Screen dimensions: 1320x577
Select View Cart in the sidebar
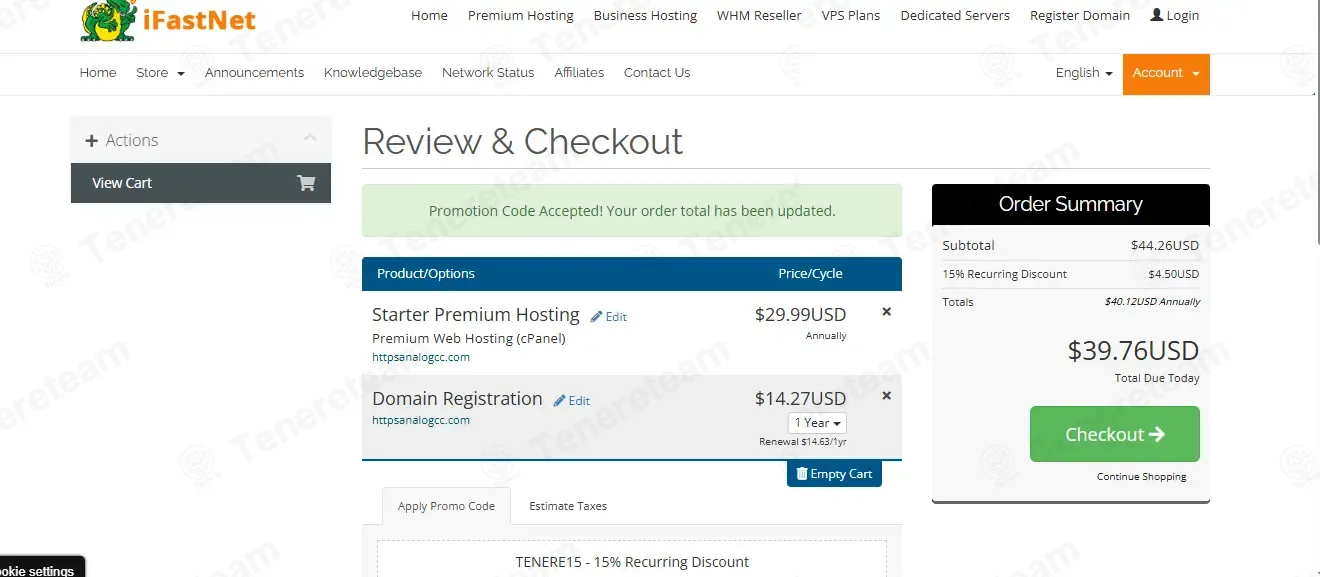[201, 183]
